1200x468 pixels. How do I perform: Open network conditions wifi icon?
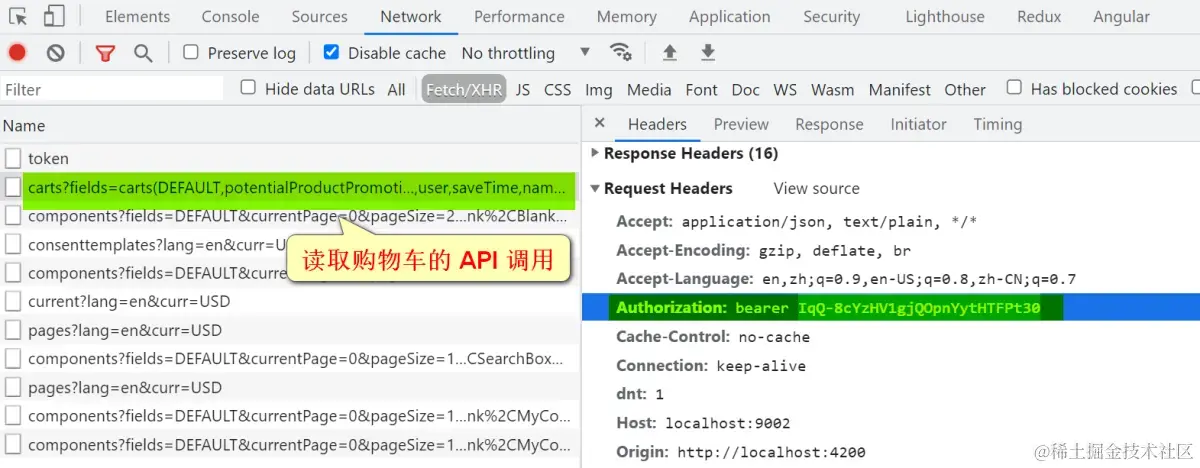point(621,53)
